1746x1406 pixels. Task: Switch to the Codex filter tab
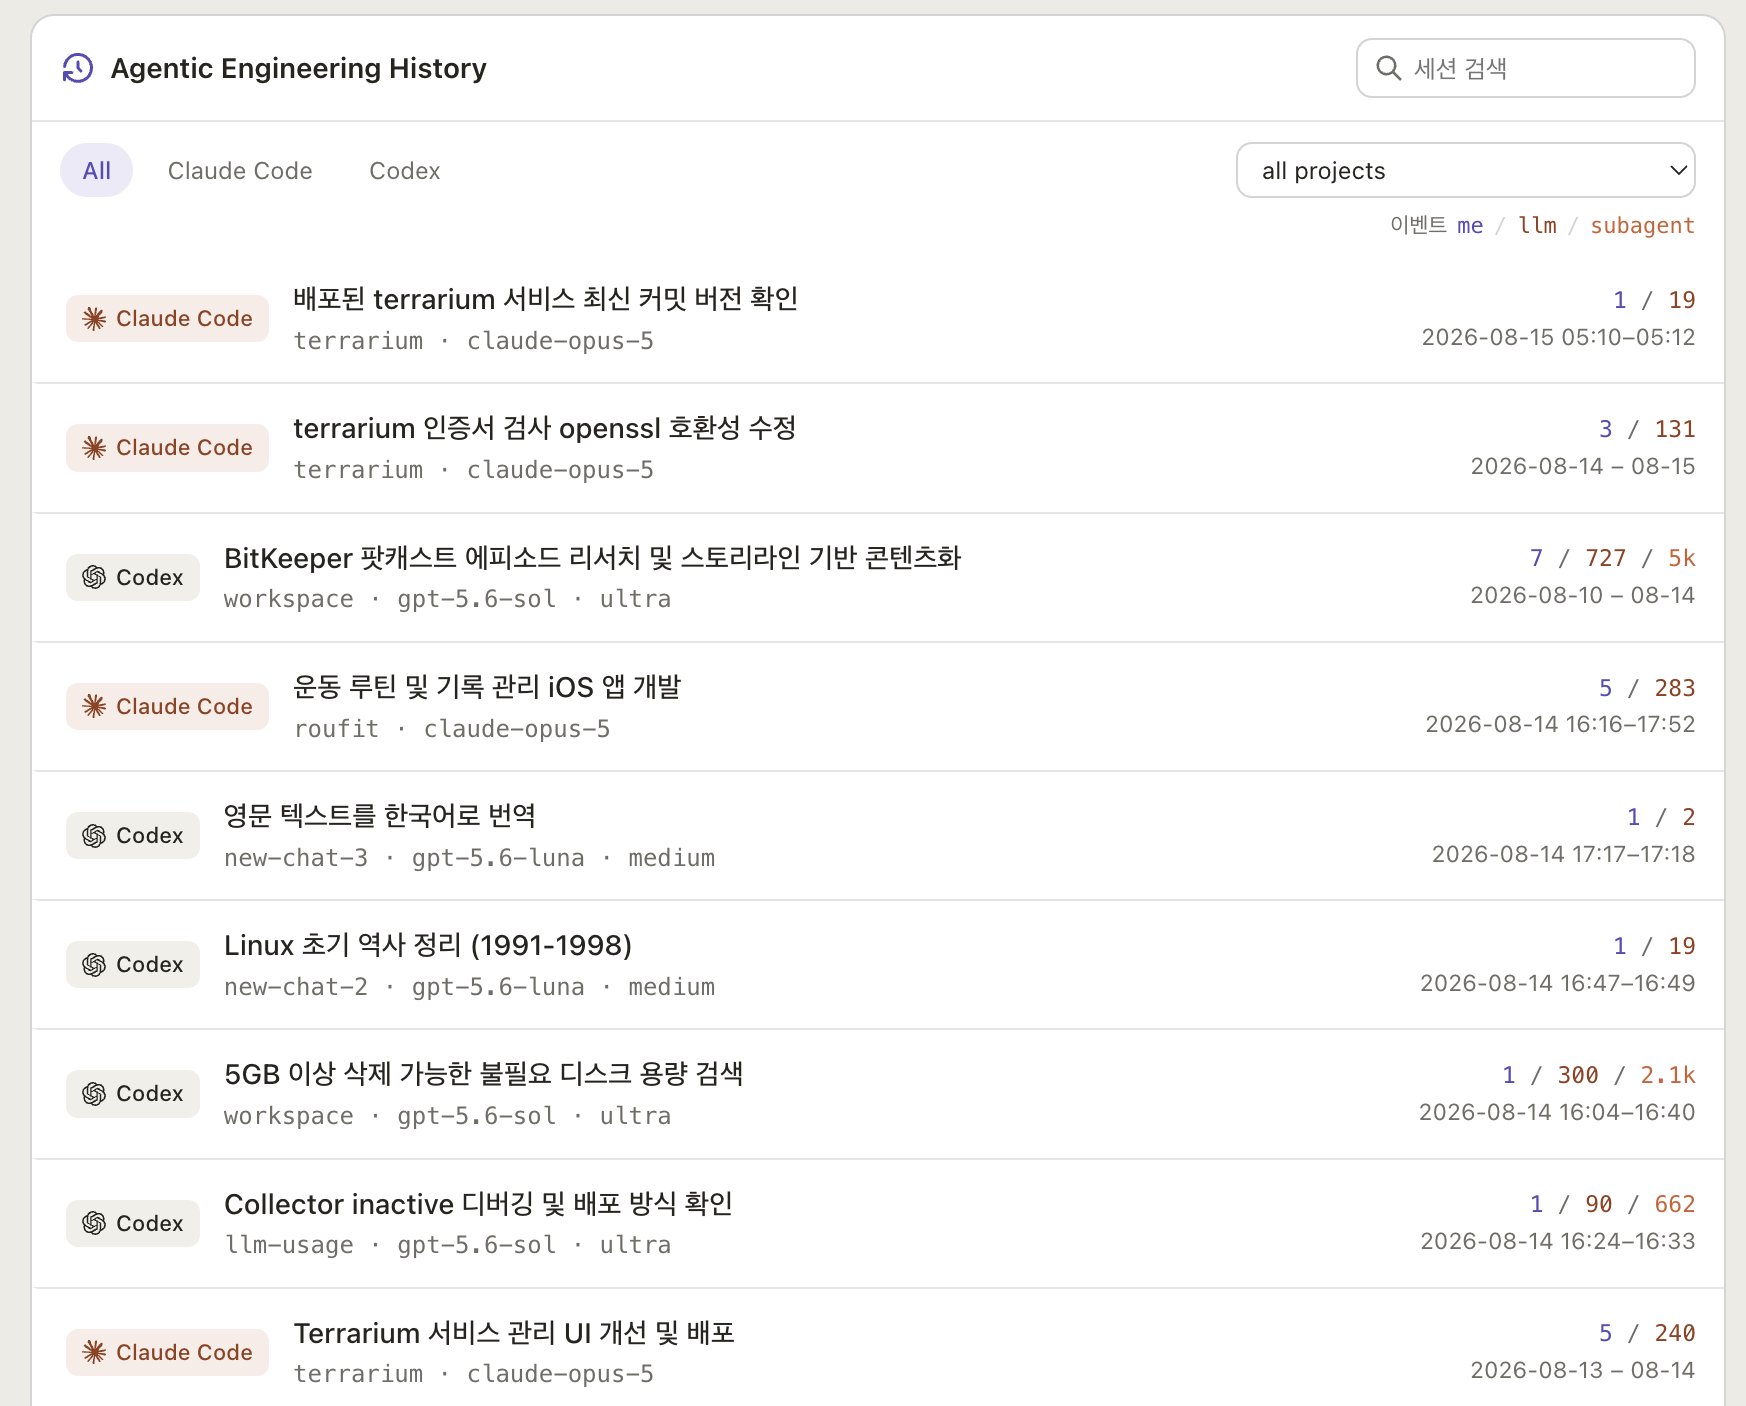point(404,171)
